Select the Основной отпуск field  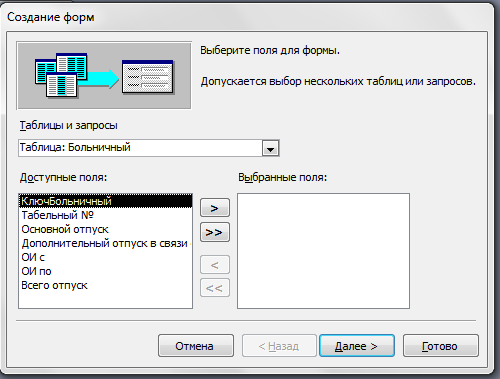(105, 229)
